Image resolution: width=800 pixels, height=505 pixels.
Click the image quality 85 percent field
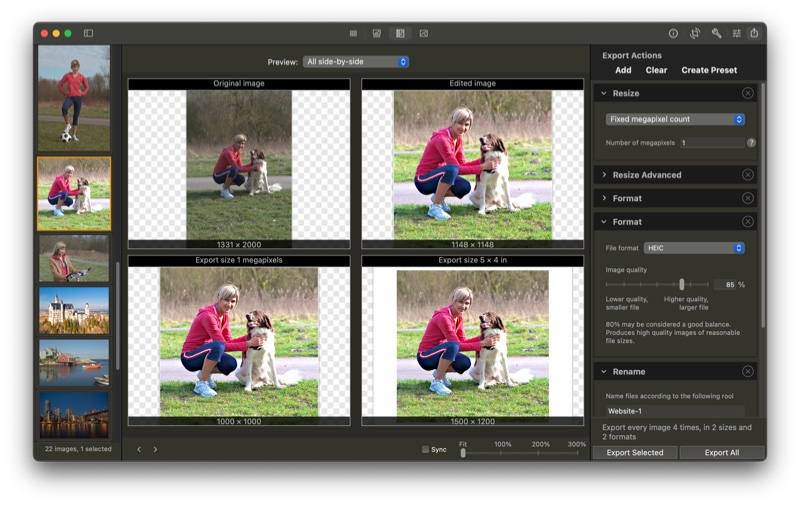point(725,285)
